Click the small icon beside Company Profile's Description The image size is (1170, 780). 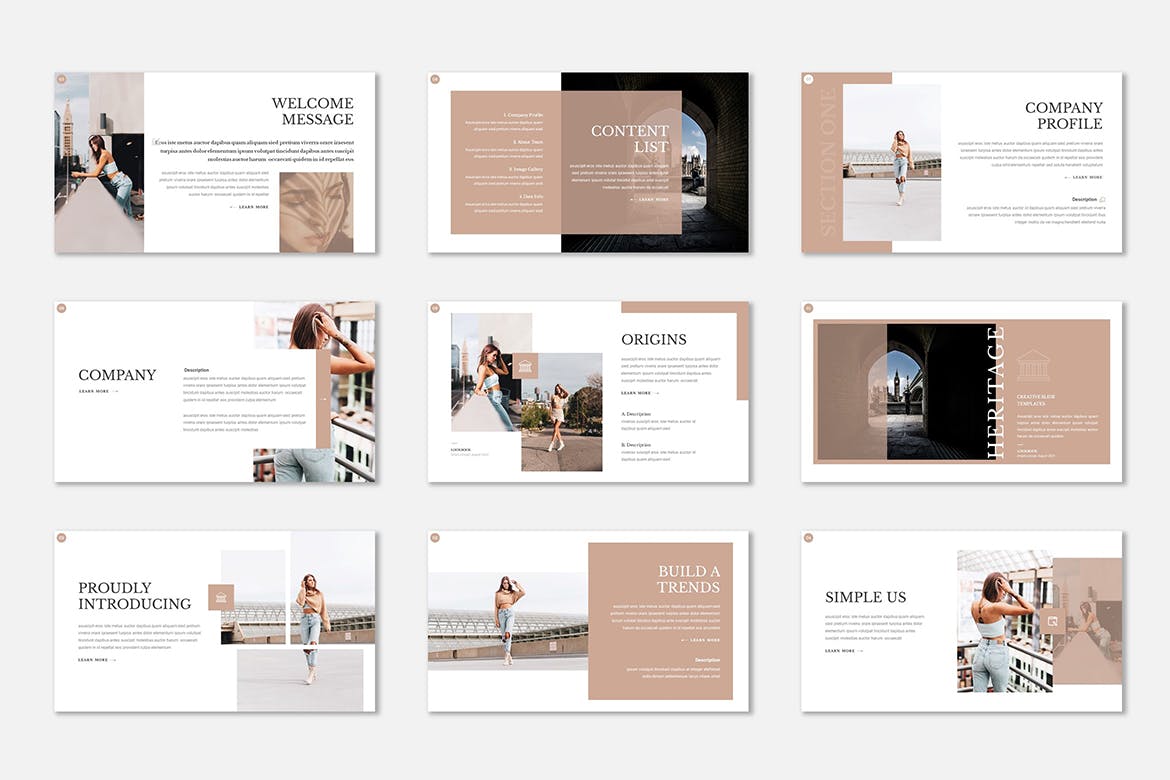click(x=1102, y=199)
